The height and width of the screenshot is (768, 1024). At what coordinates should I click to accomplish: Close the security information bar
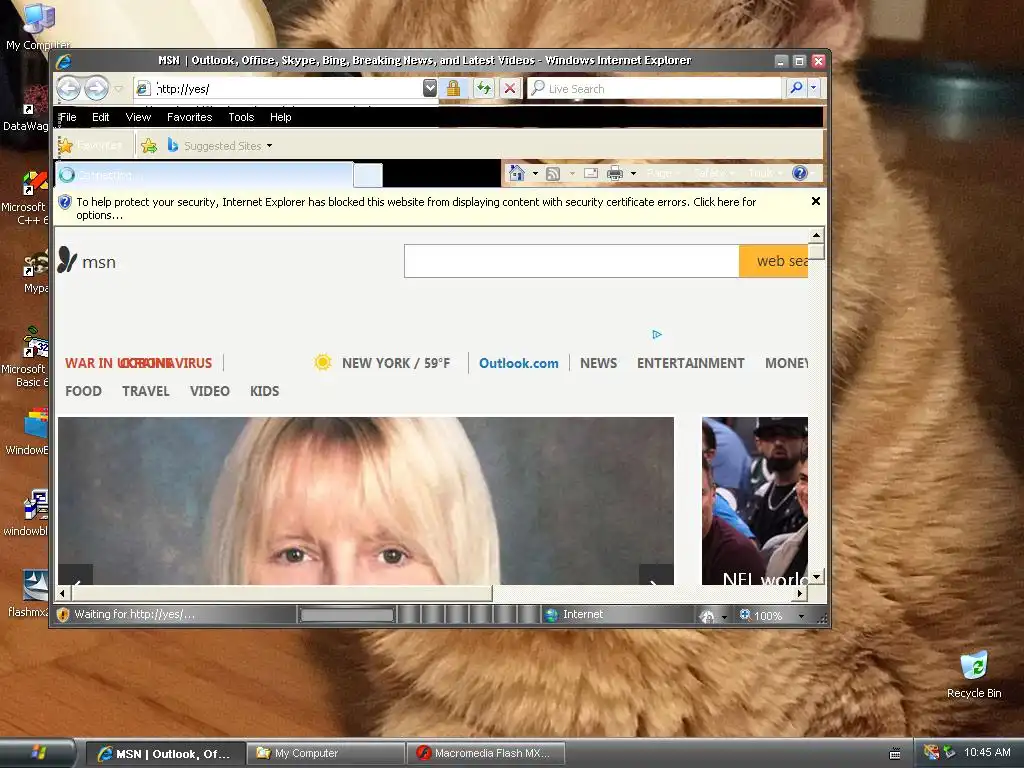pyautogui.click(x=816, y=201)
